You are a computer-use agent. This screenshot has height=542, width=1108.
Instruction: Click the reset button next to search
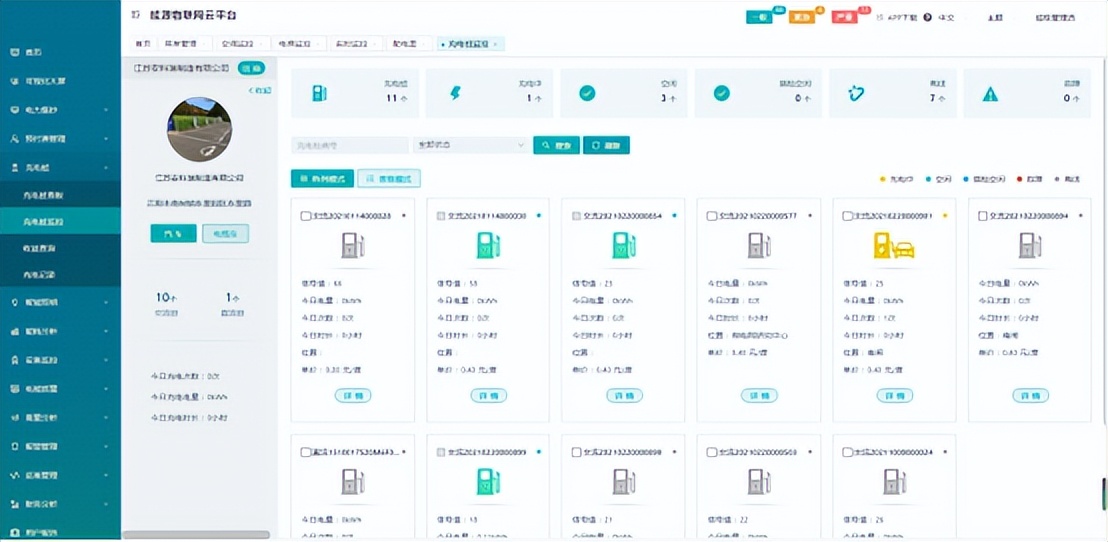606,145
